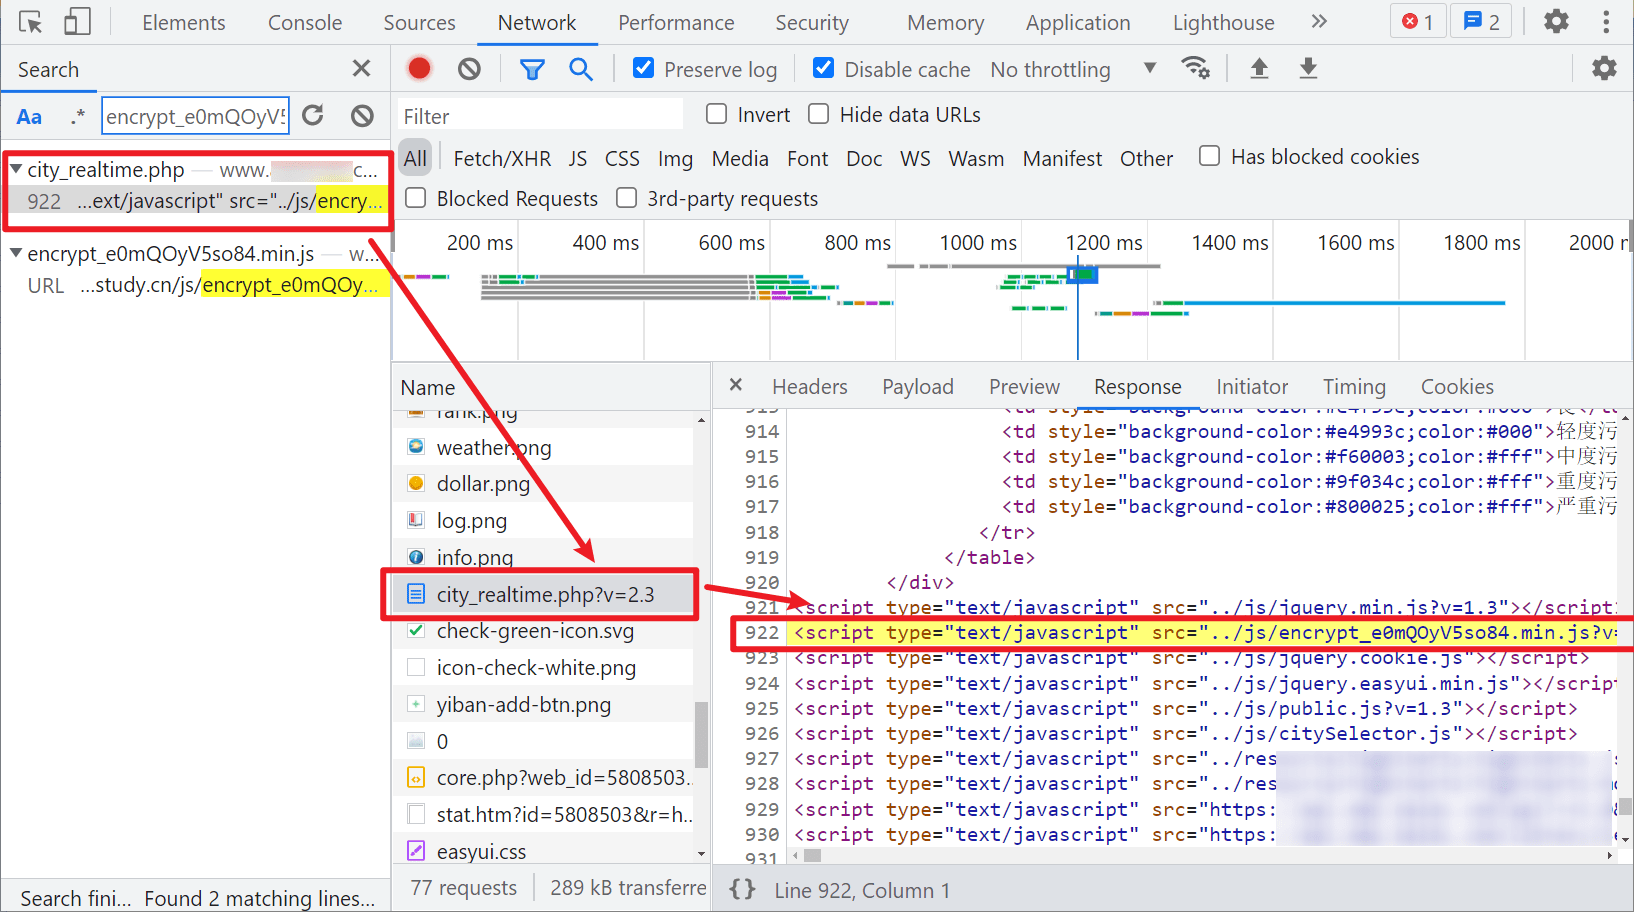Switch to the Elements tab

coord(184,22)
